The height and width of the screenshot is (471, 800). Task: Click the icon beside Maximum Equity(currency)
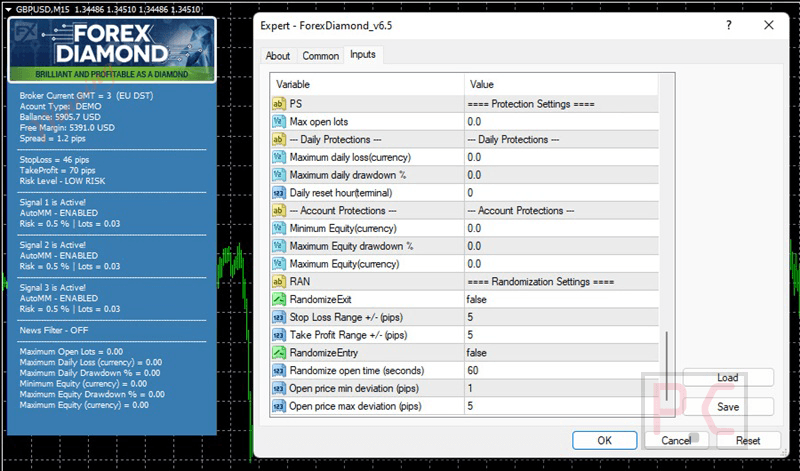coord(279,264)
